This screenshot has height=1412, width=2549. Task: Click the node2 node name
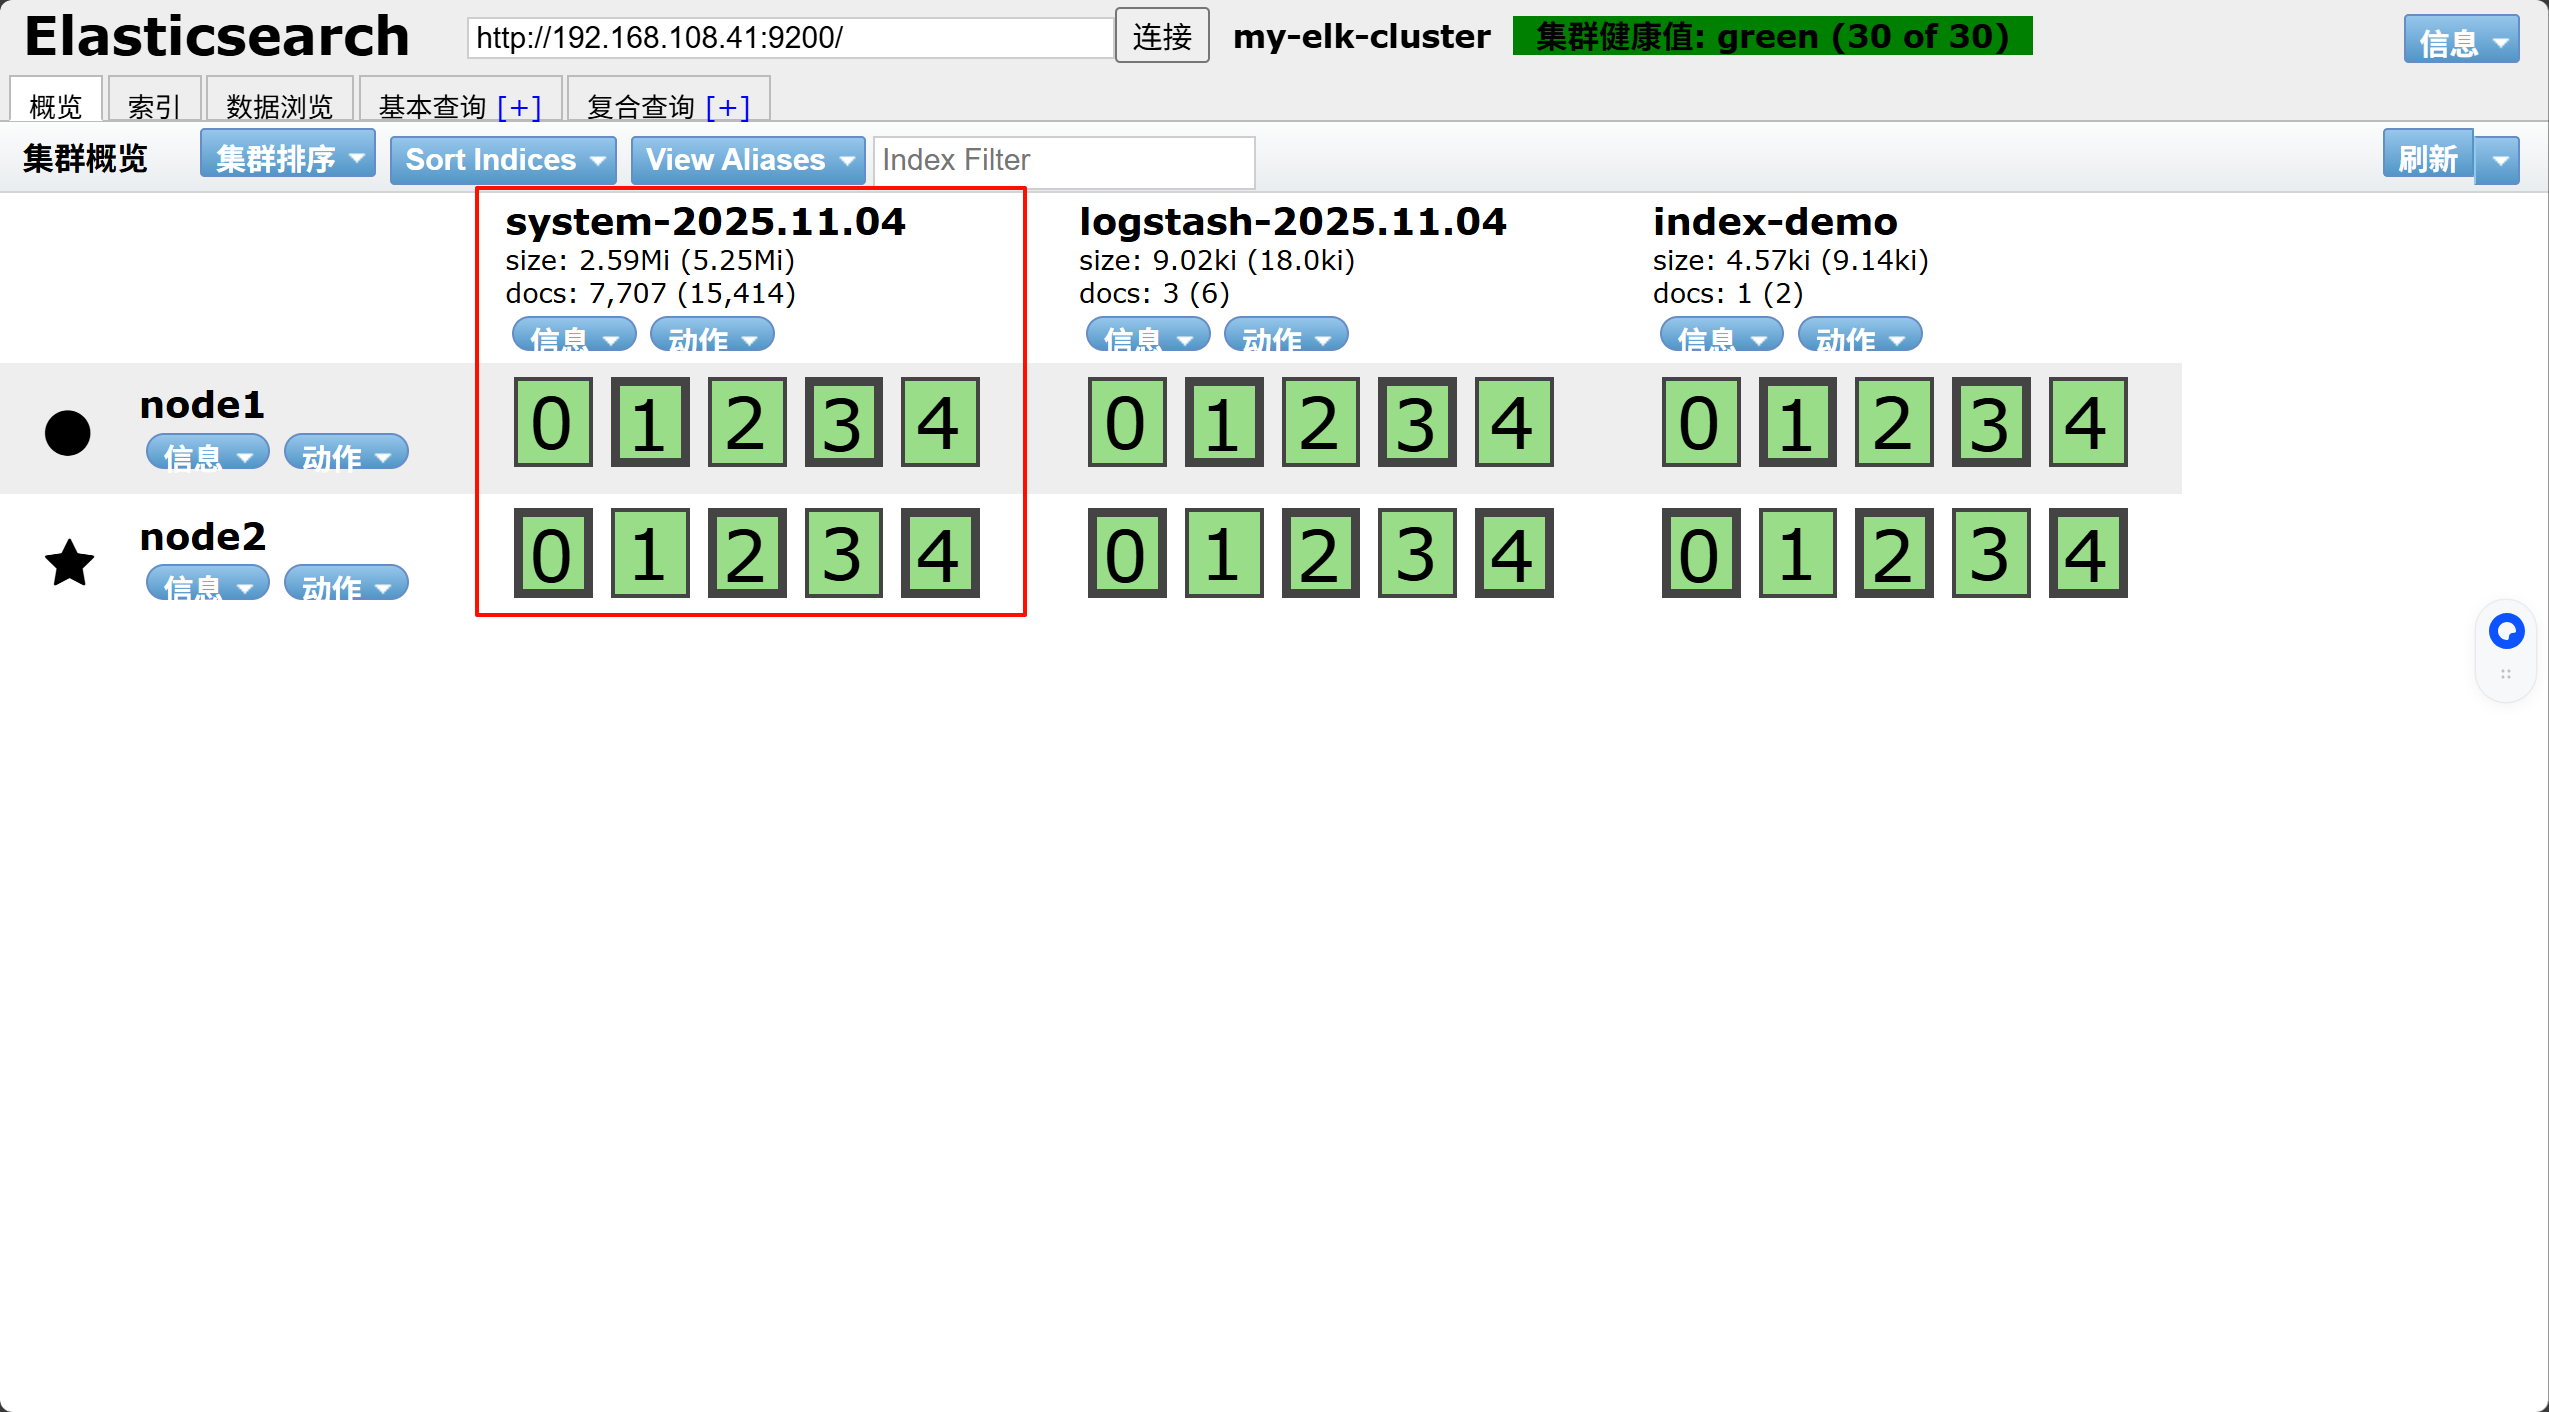point(203,537)
